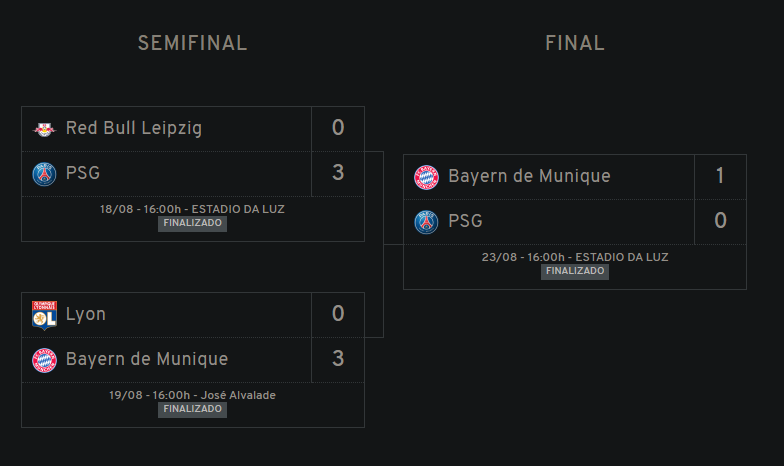The image size is (784, 466).
Task: Click the PSG crest in the semifinal
Action: pyautogui.click(x=44, y=174)
